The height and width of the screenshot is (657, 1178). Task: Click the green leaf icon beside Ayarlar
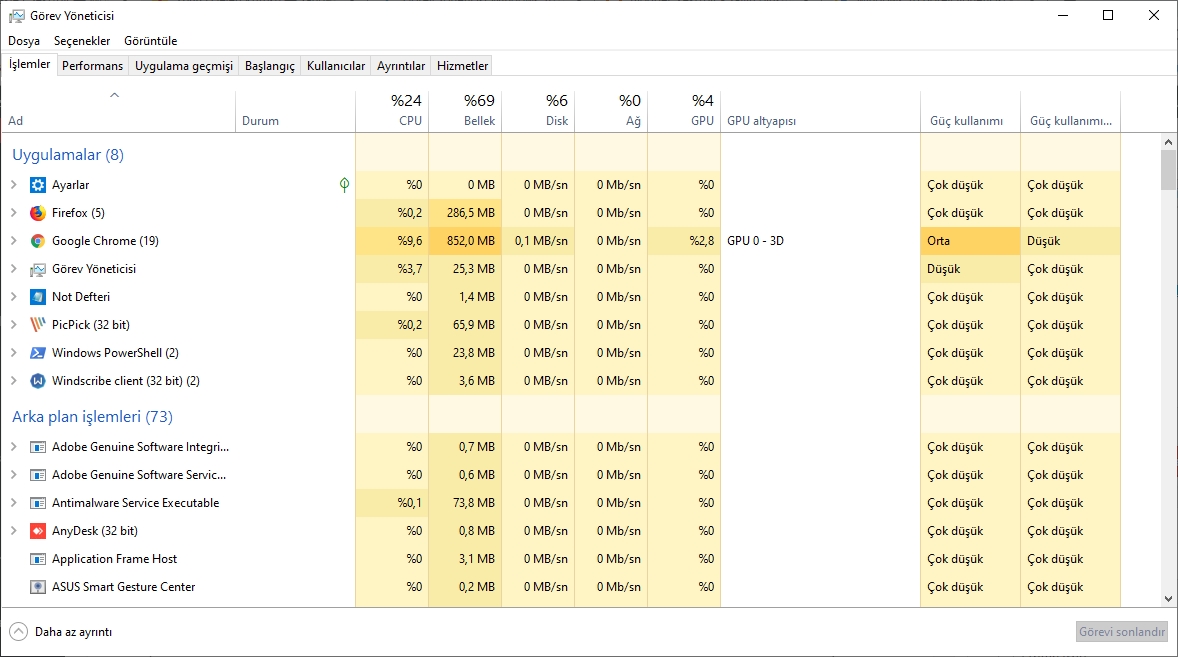[344, 185]
